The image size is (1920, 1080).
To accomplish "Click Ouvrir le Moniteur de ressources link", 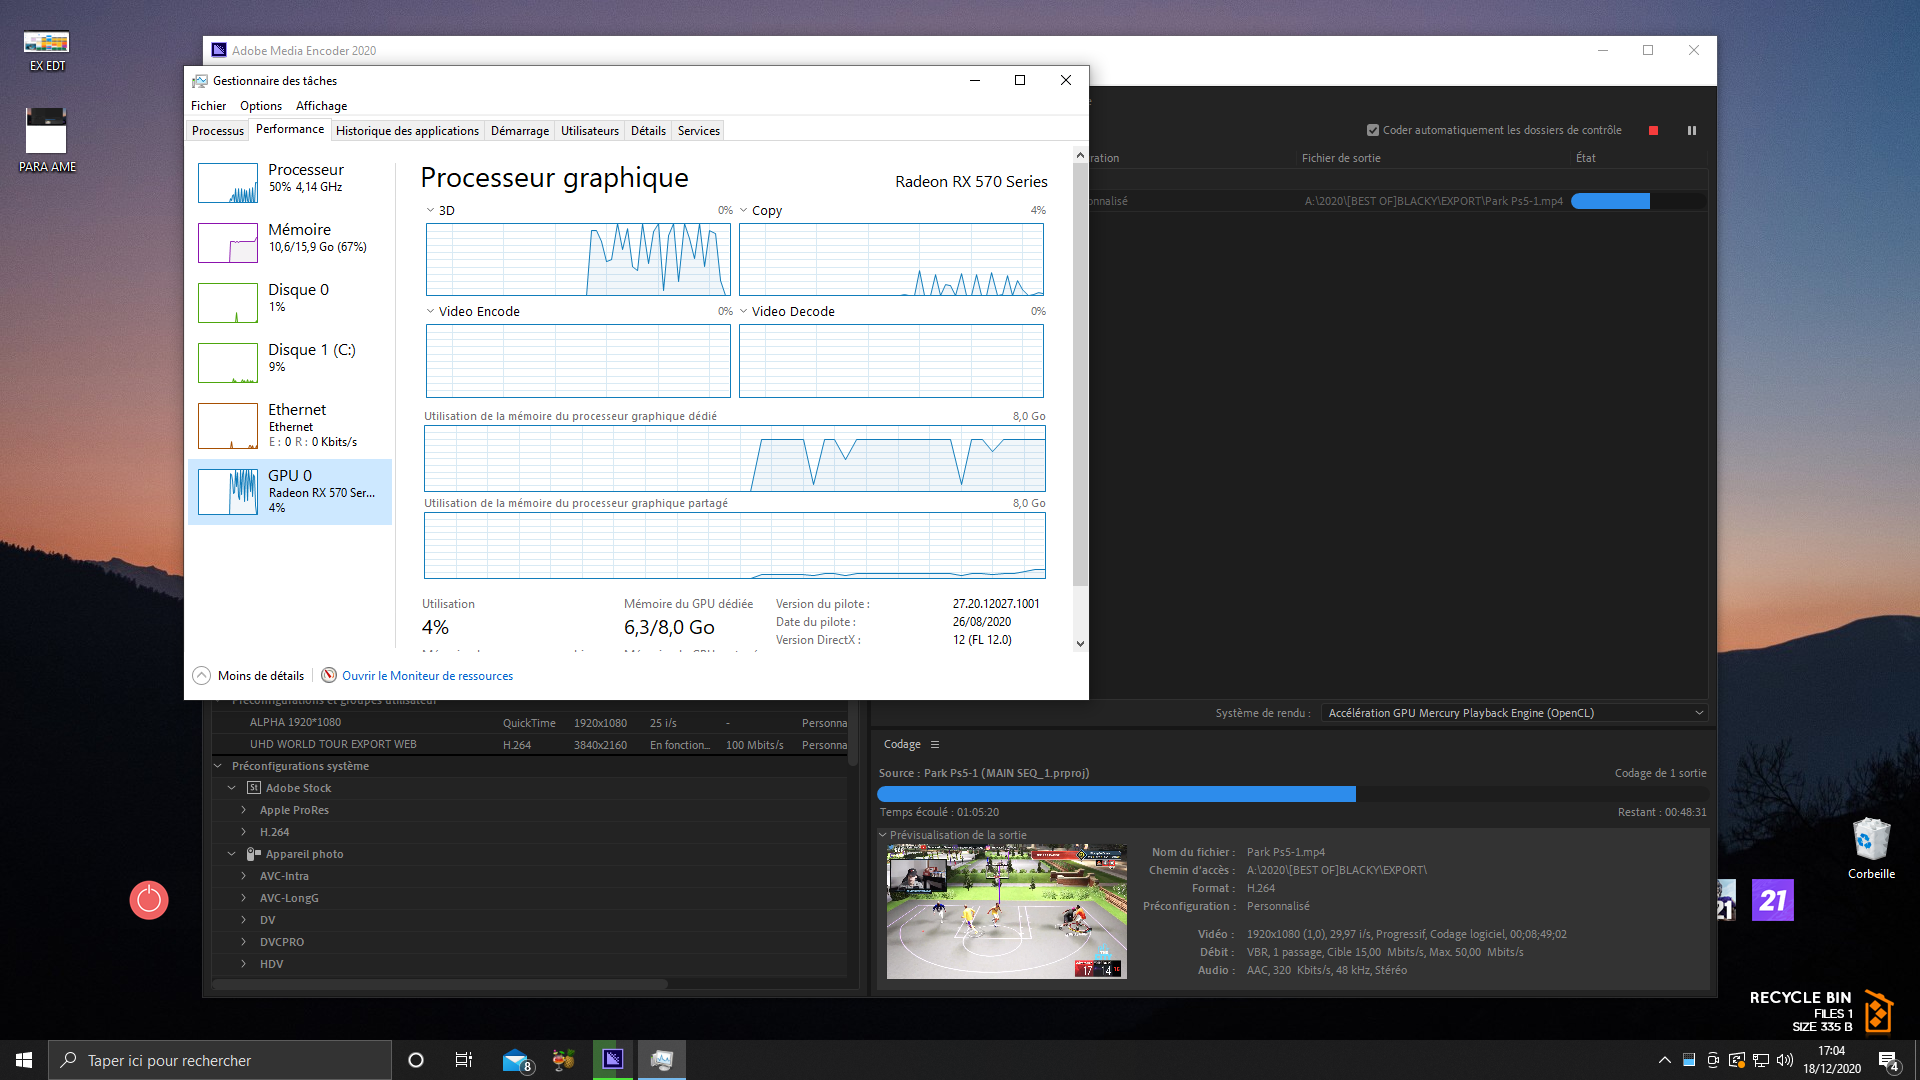I will (427, 676).
